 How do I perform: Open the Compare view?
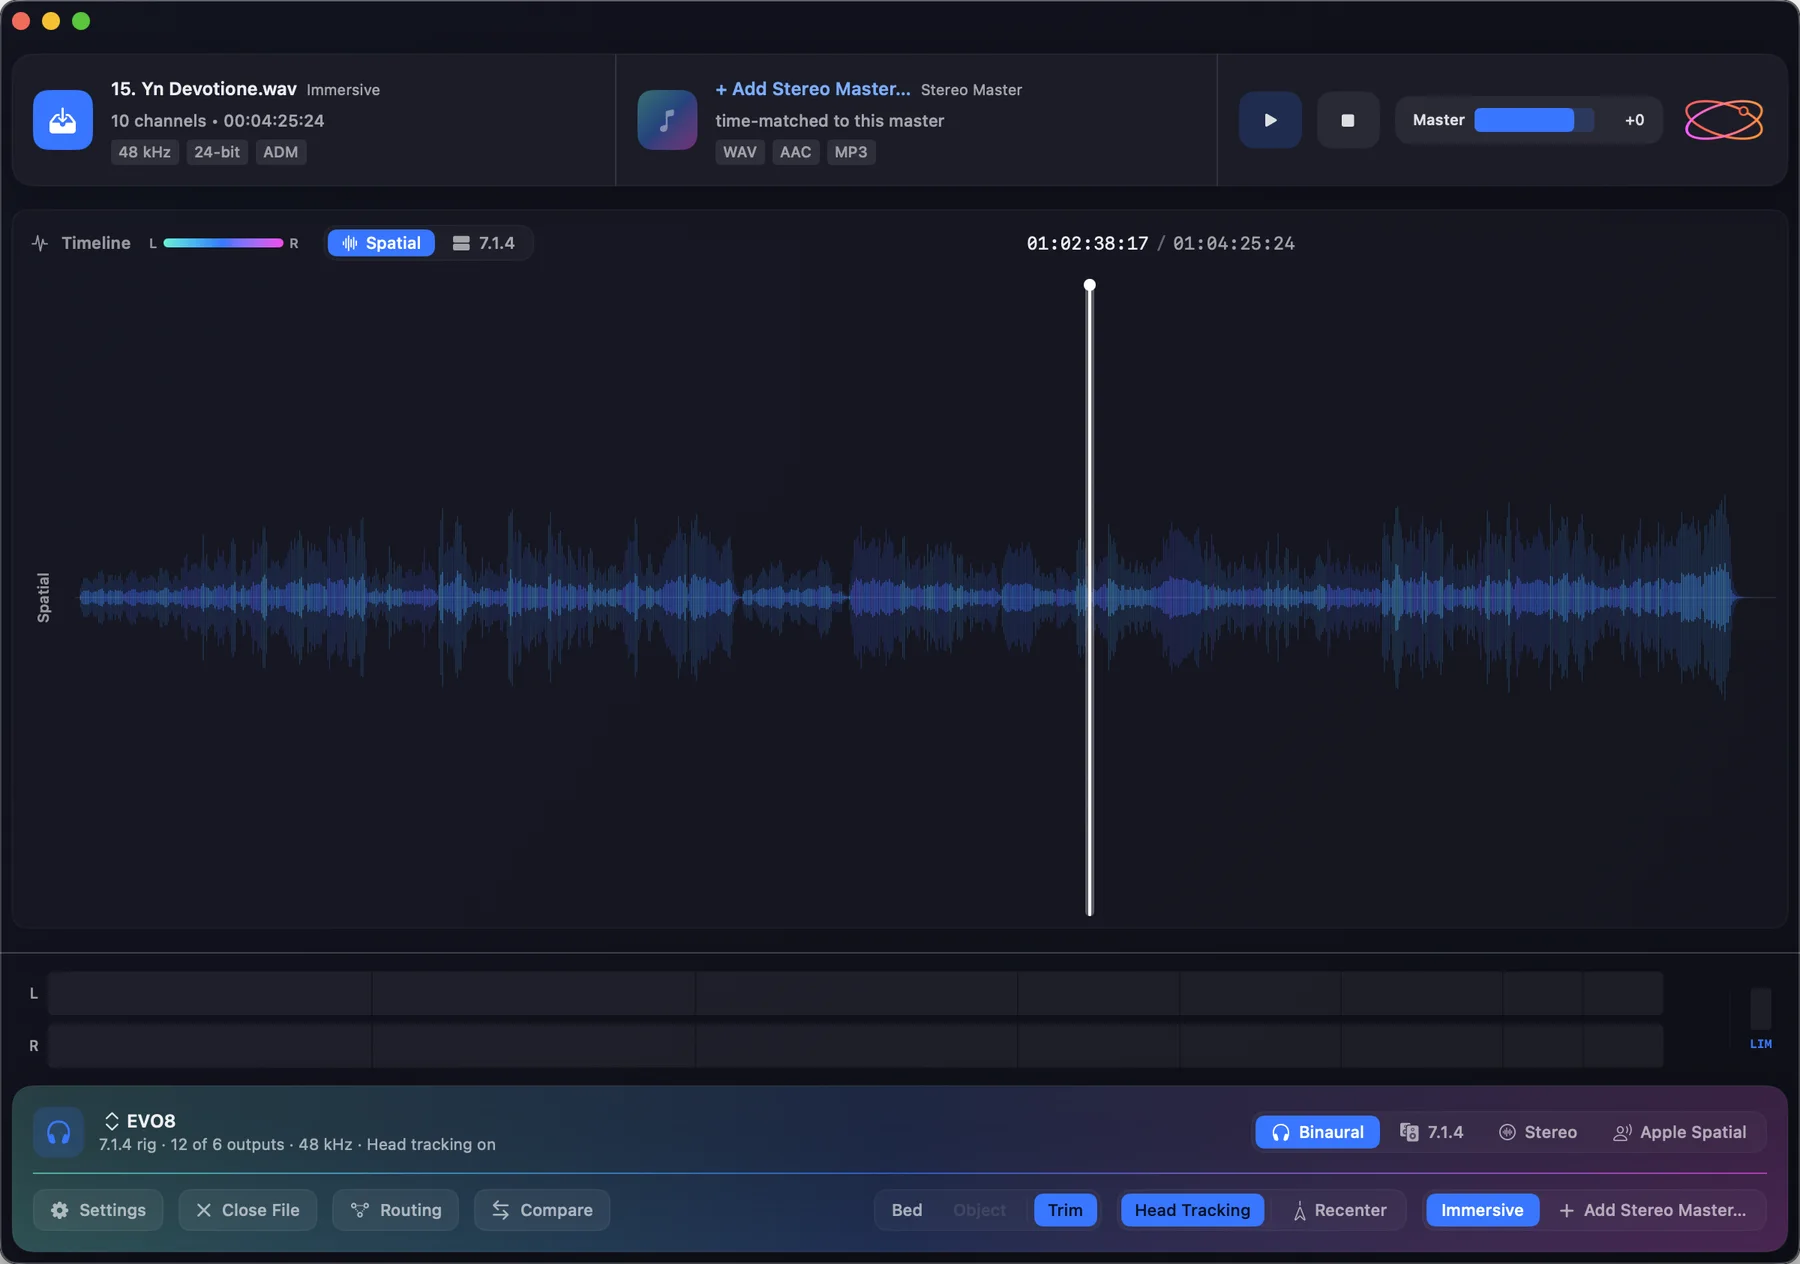point(542,1210)
